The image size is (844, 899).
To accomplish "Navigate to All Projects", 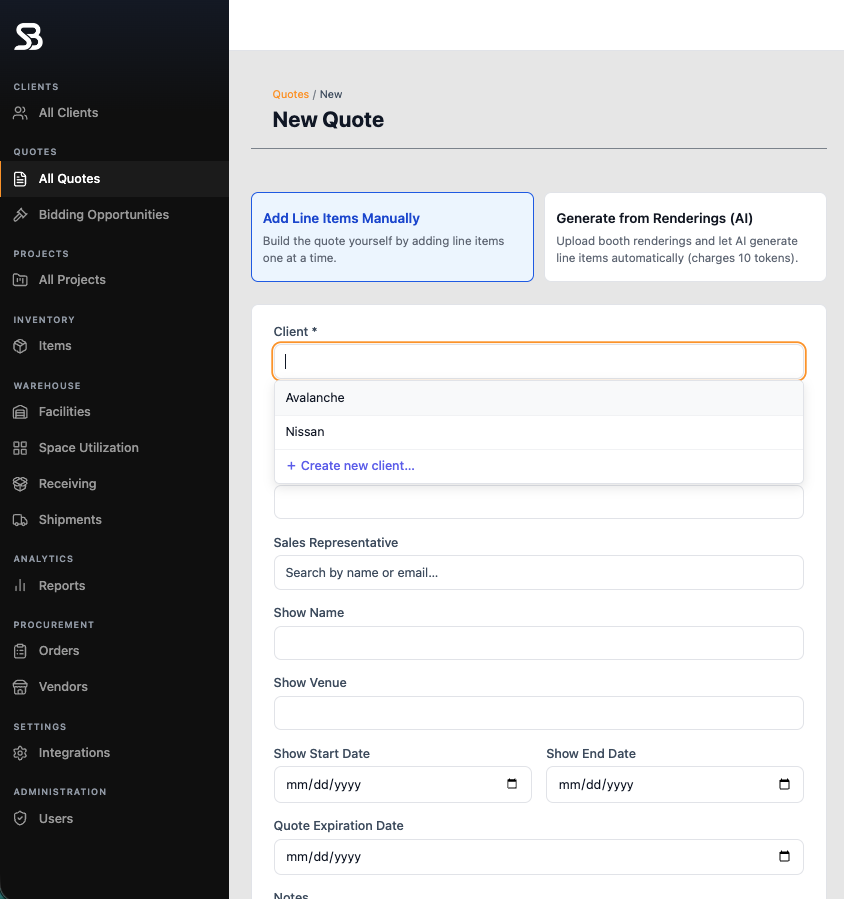I will [x=72, y=280].
